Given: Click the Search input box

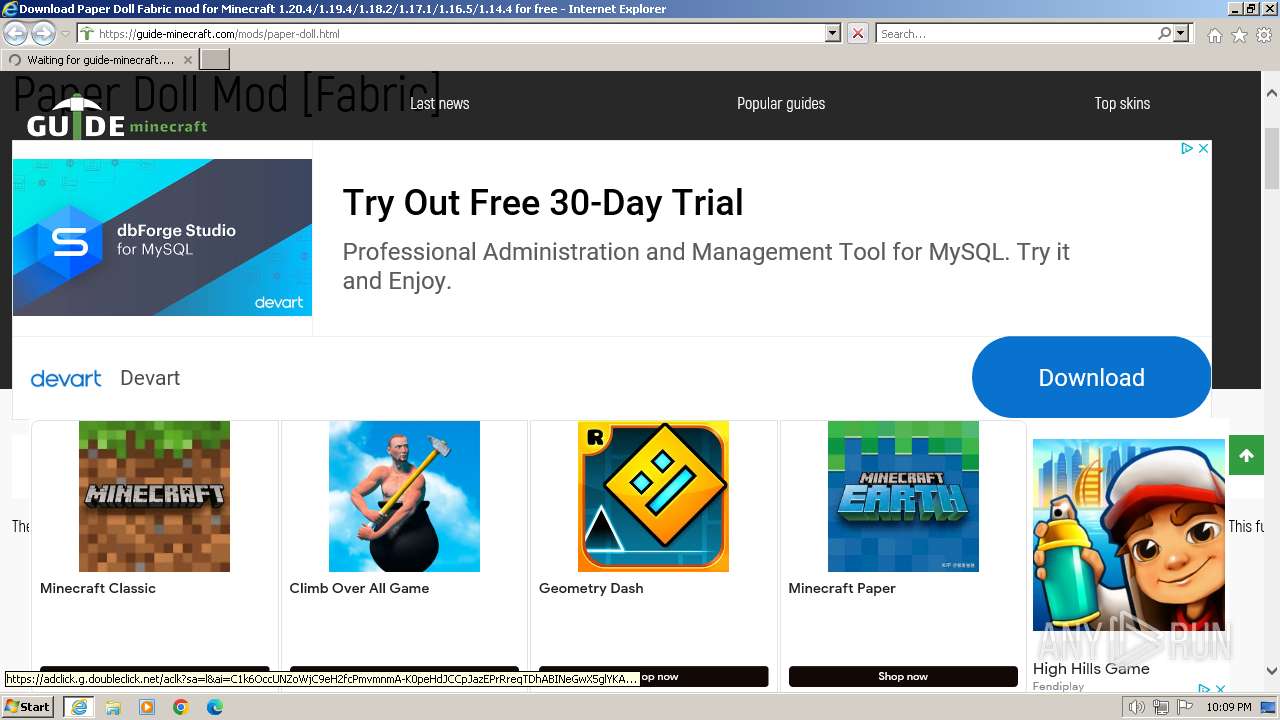Looking at the screenshot, I should tap(1016, 33).
